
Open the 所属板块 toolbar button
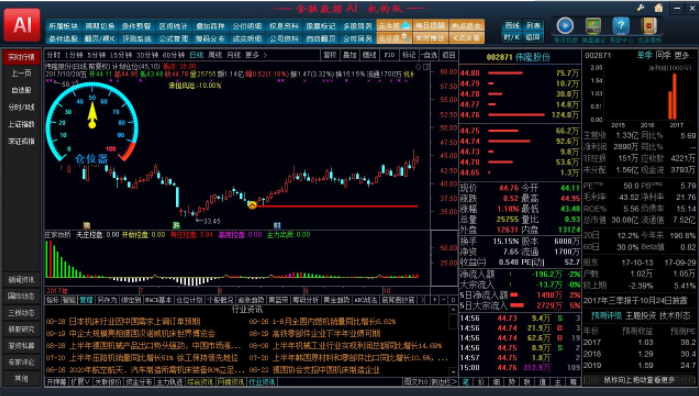click(63, 26)
